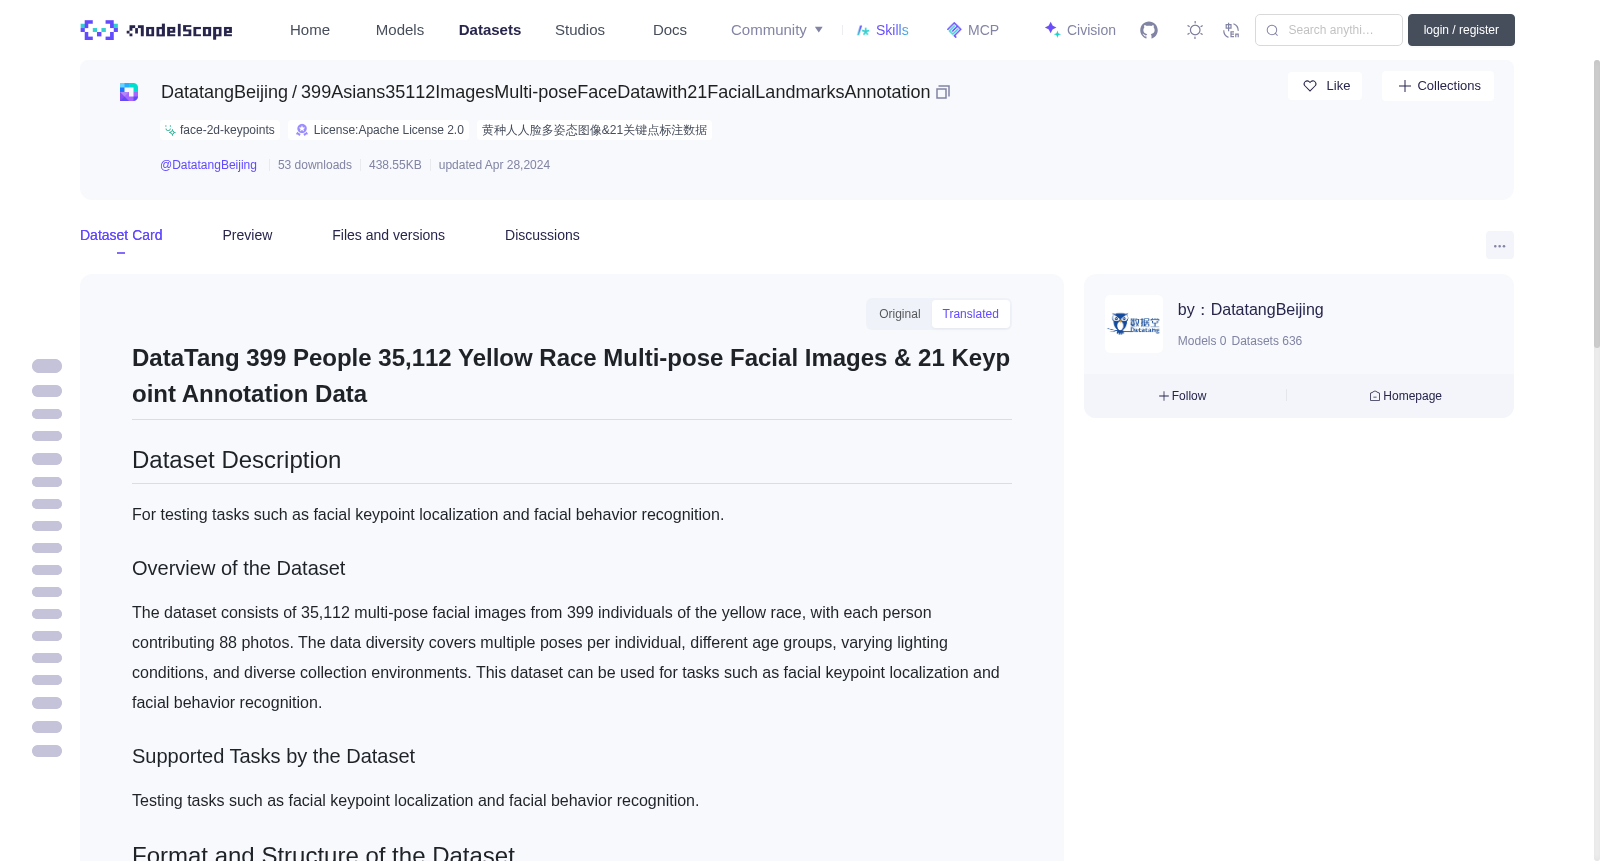Viewport: 1600px width, 861px height.
Task: Click the last outline marker in left sidebar
Action: coord(47,751)
